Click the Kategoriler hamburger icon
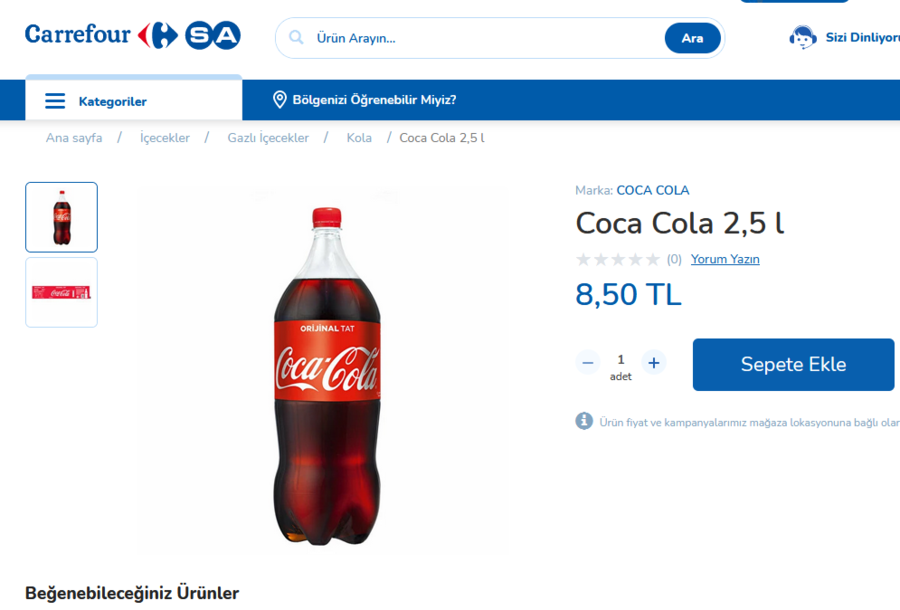Screen dimensions: 900x610 point(56,101)
